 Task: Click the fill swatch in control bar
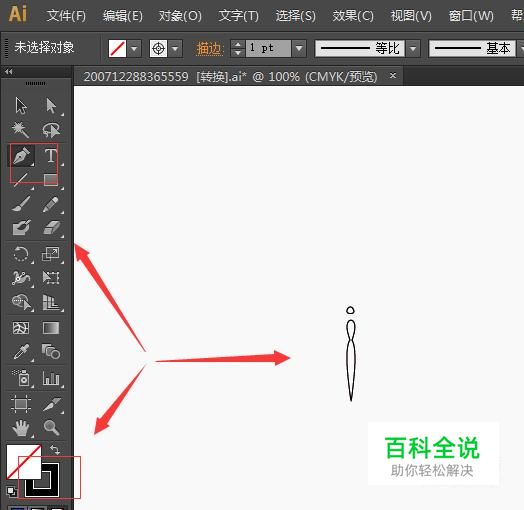pos(117,49)
